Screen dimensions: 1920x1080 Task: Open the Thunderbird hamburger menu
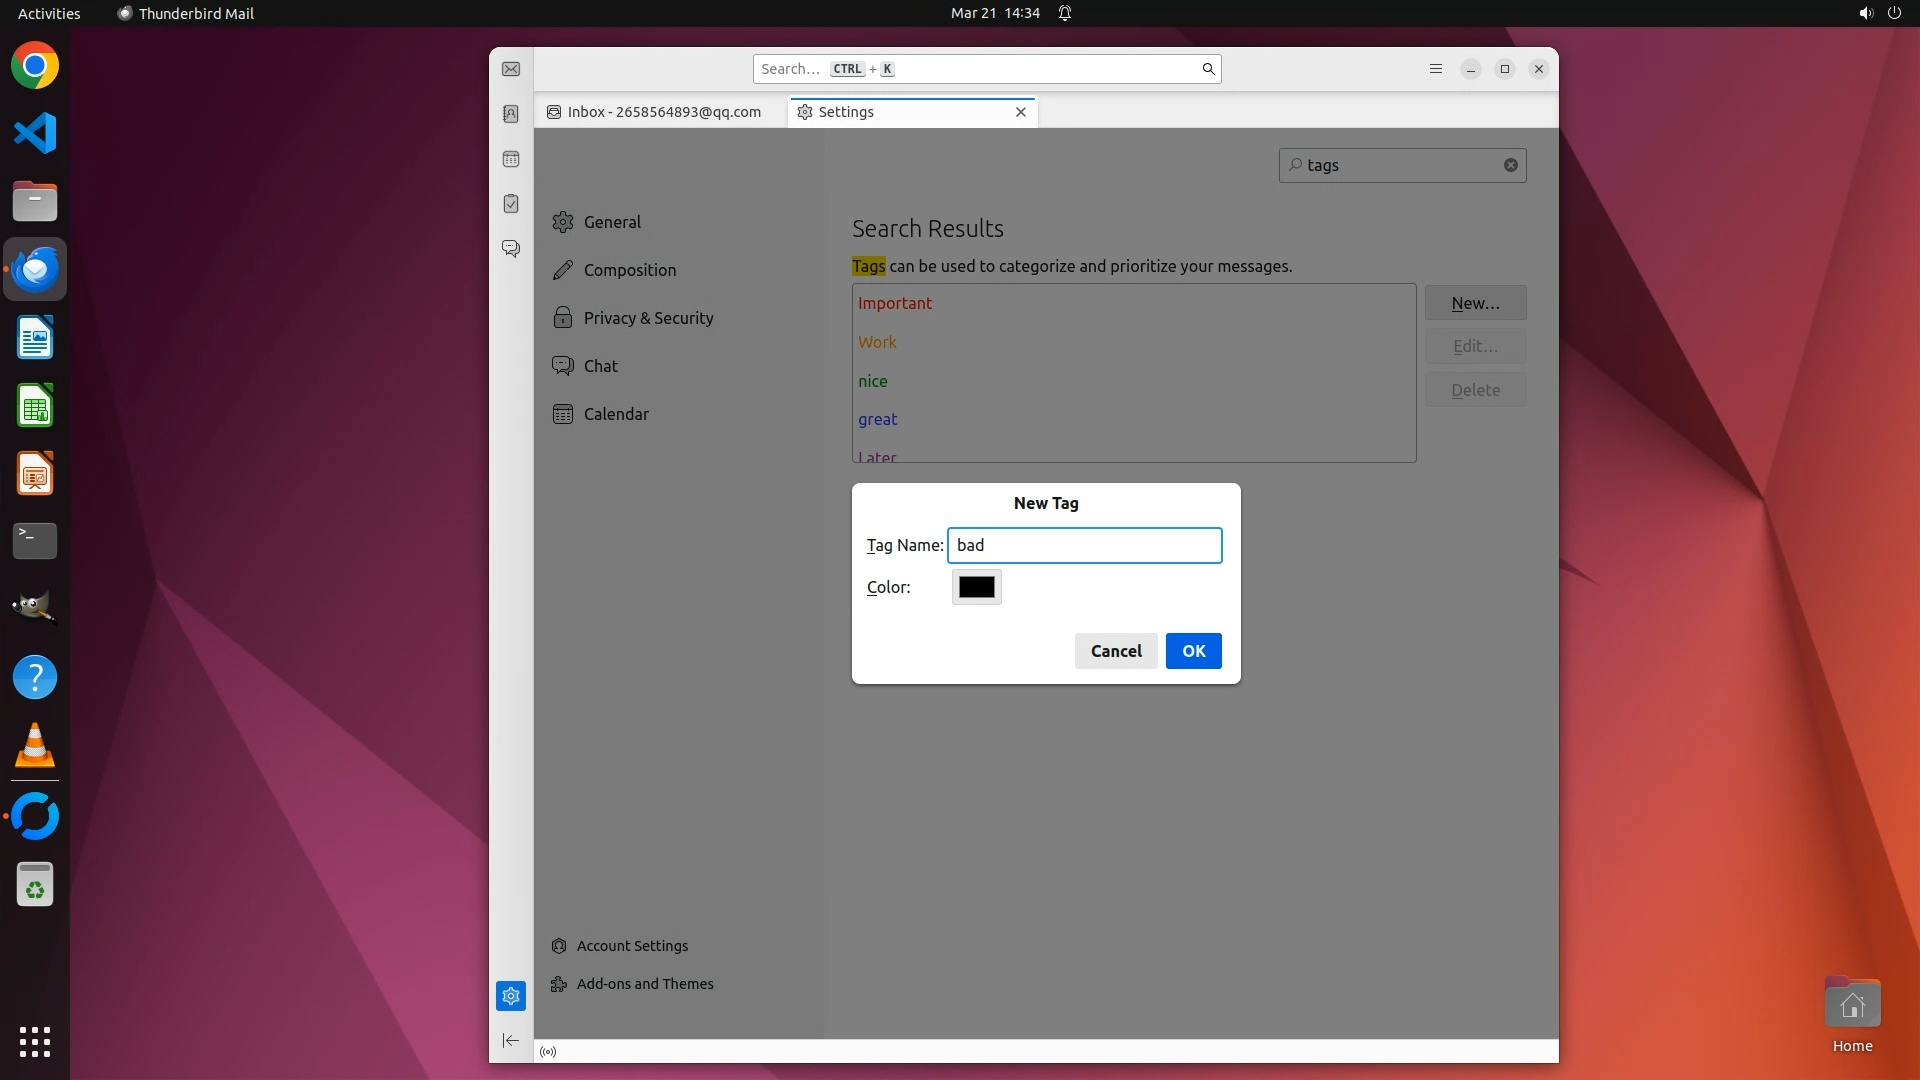1436,69
